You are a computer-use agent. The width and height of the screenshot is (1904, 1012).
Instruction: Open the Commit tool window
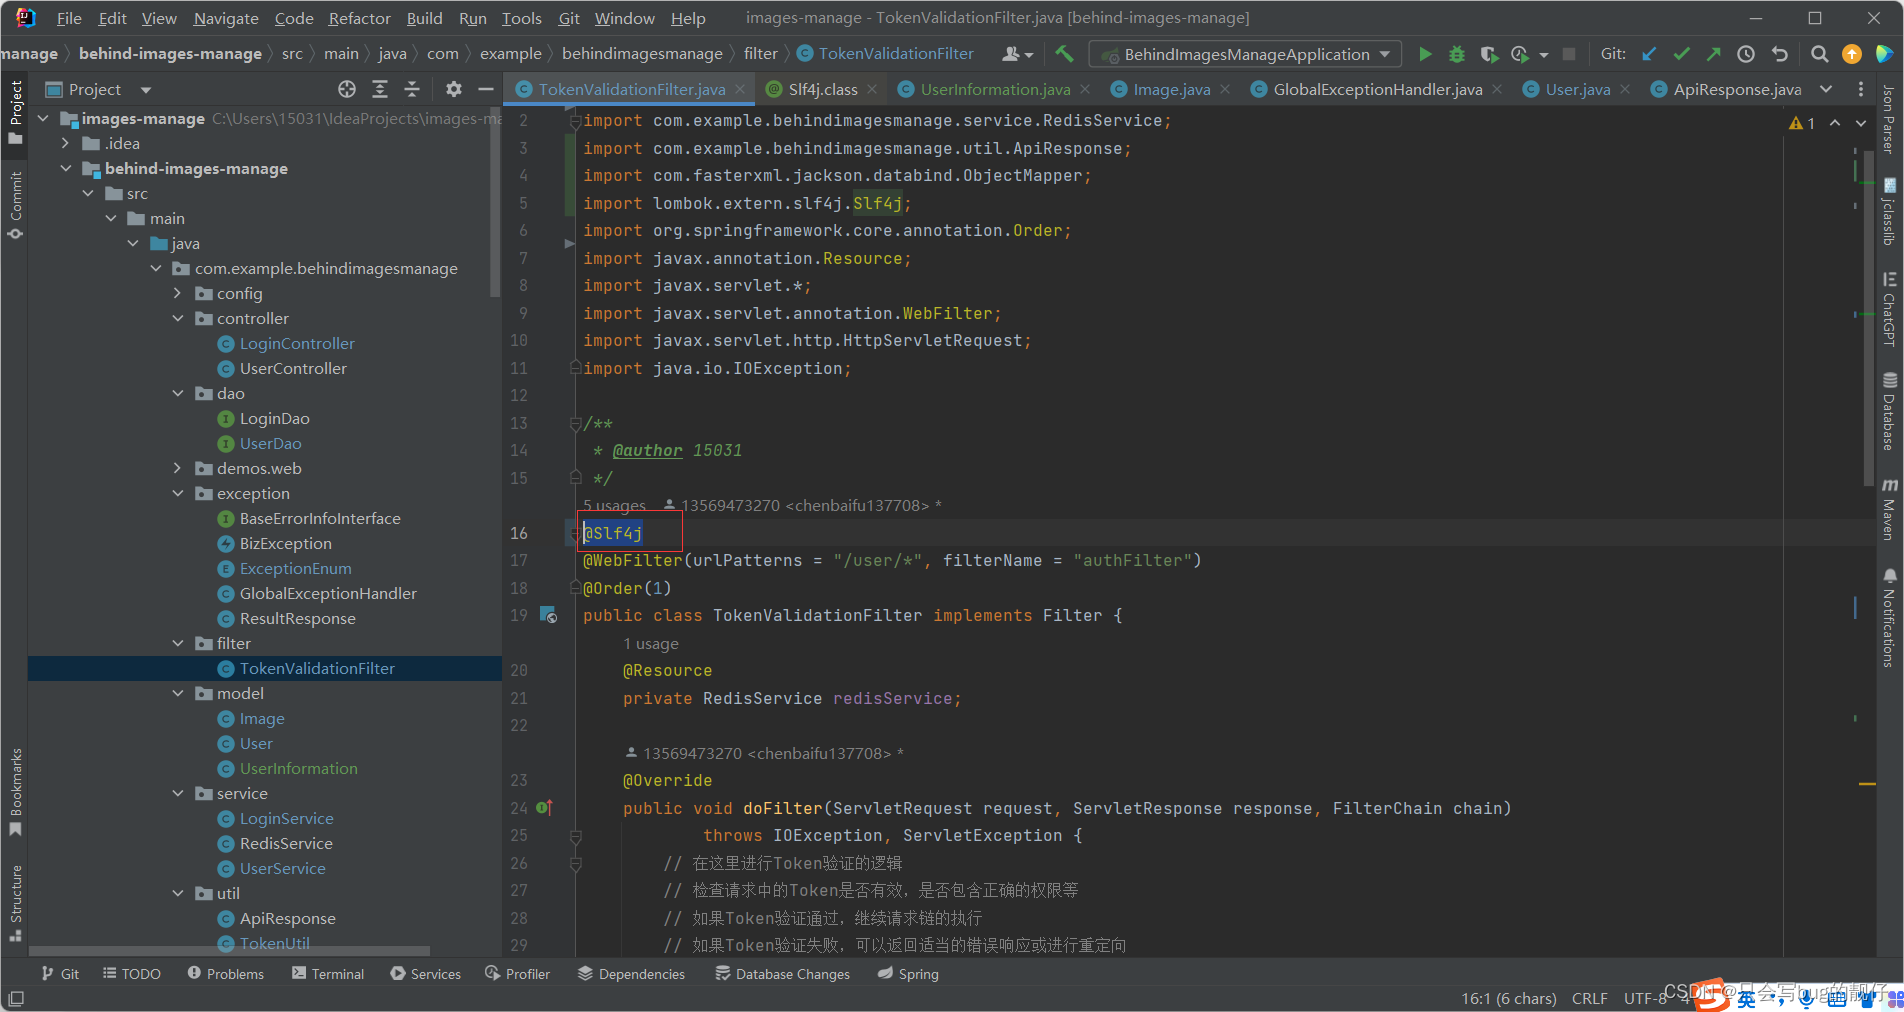[15, 205]
